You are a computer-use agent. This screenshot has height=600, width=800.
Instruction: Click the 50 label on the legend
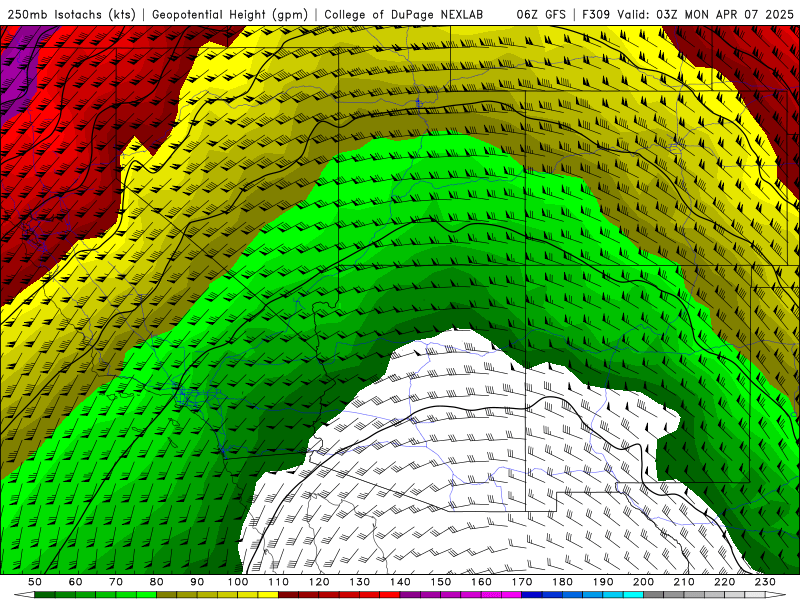pyautogui.click(x=35, y=582)
